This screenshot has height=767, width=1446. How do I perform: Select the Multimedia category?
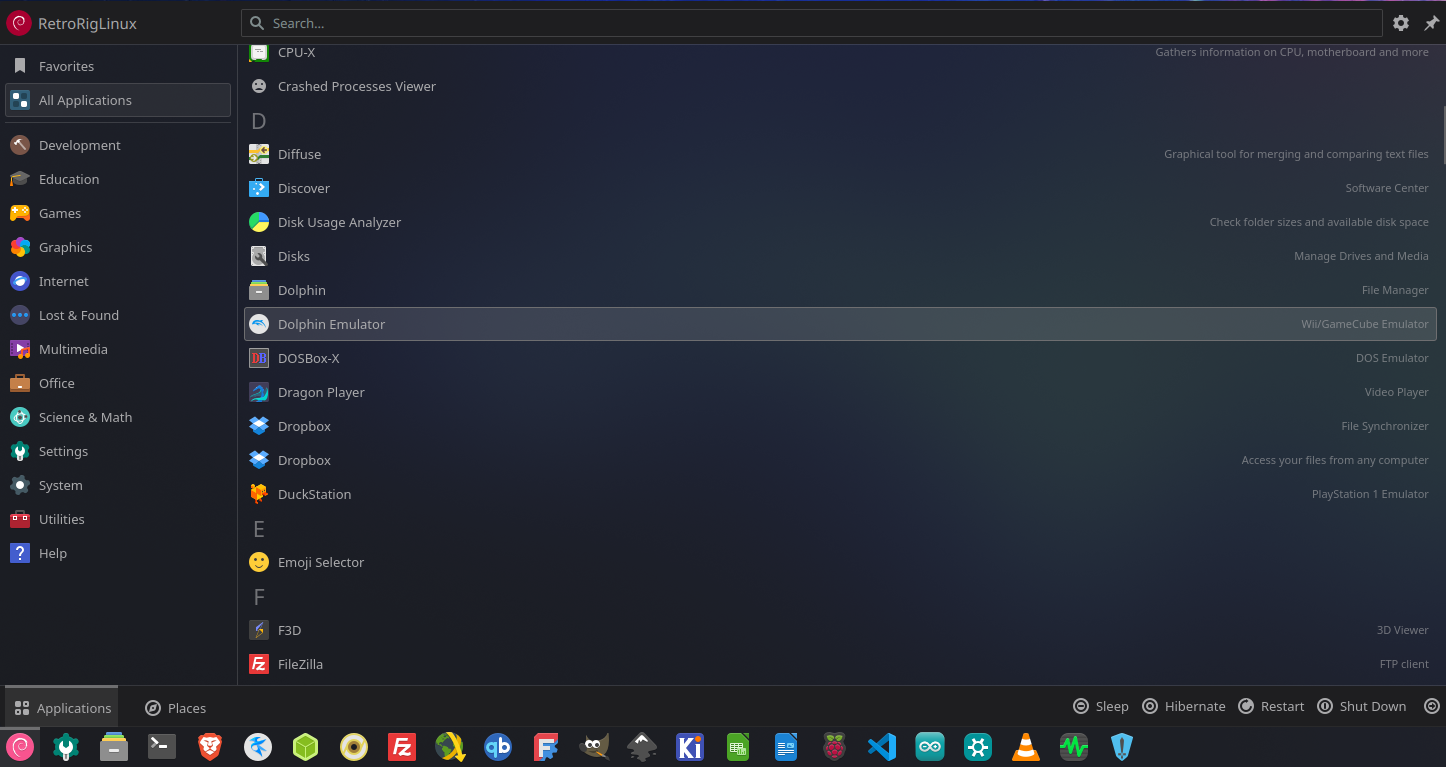[x=73, y=349]
